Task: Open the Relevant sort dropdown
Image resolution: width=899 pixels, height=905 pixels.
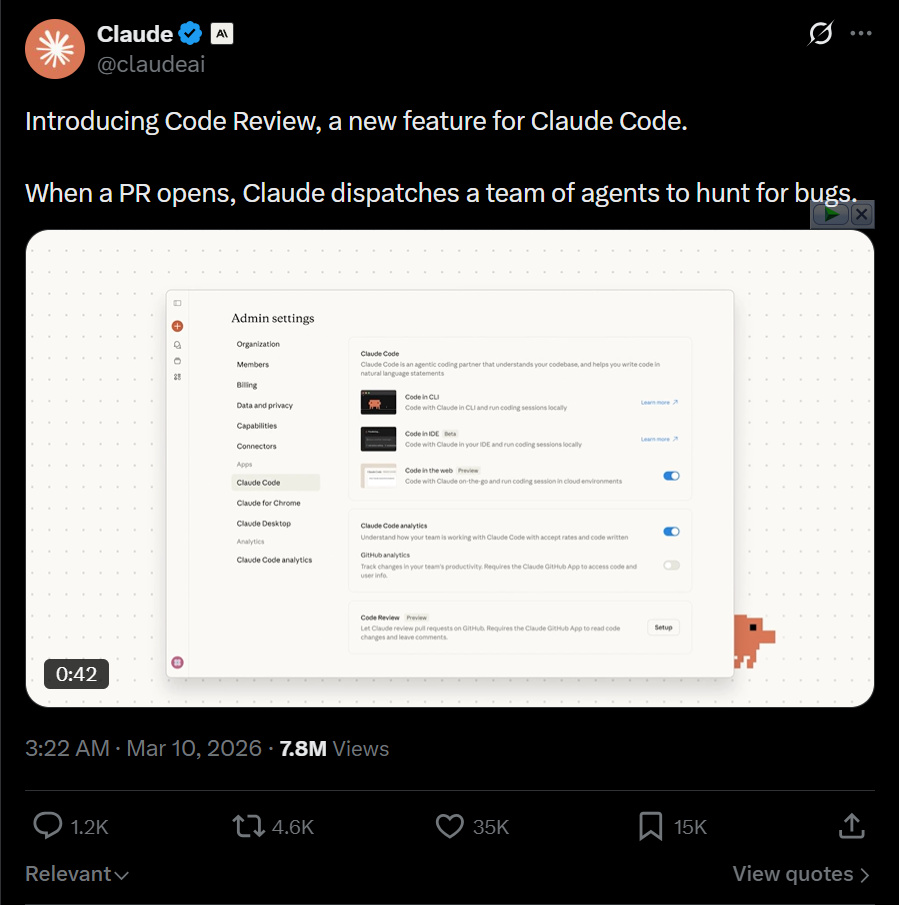Action: pos(77,874)
